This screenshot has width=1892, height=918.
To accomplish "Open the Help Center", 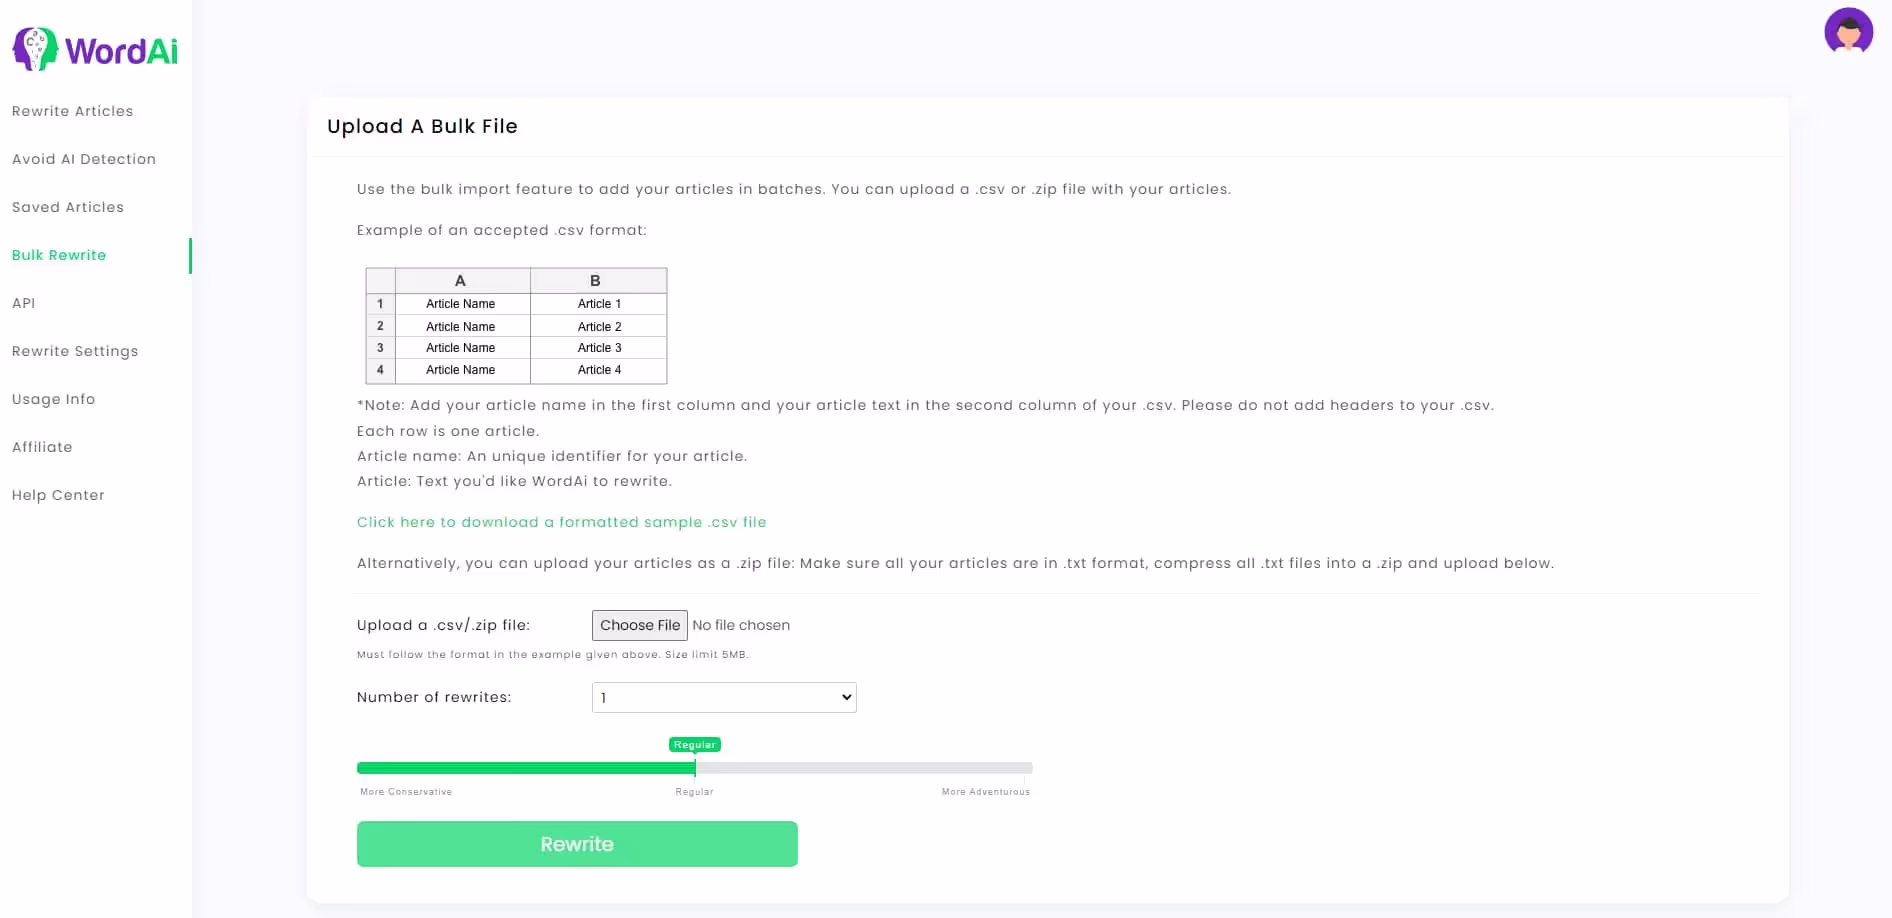I will tap(58, 495).
